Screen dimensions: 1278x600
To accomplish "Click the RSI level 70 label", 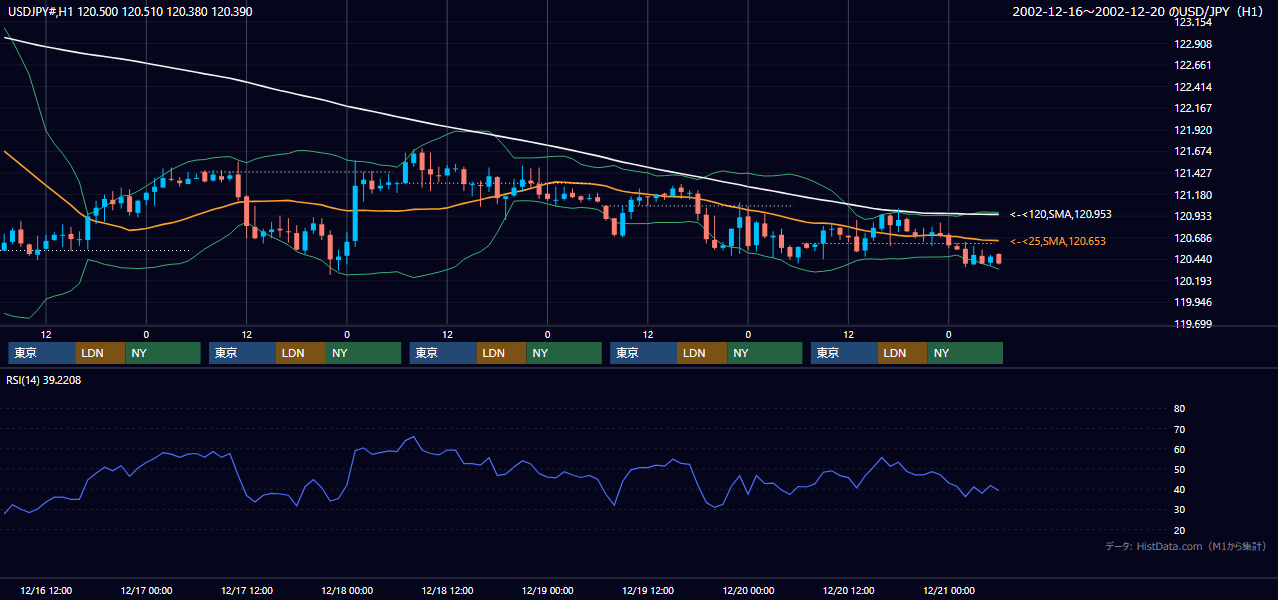I will point(1179,429).
